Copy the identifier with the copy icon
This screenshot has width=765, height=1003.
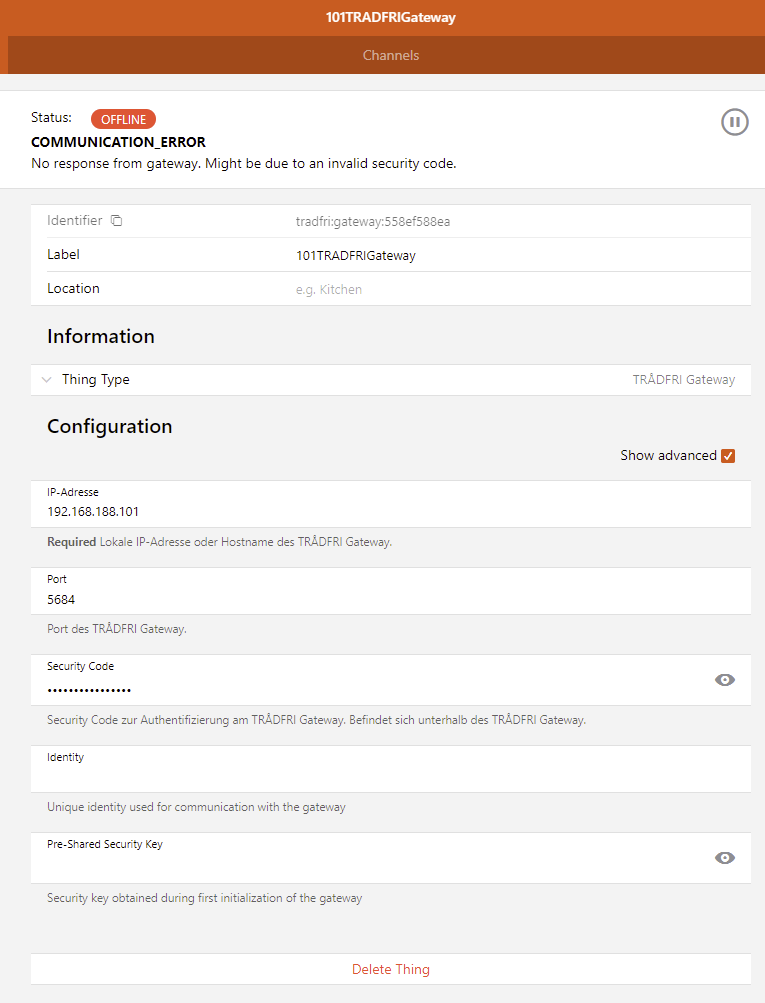(116, 221)
